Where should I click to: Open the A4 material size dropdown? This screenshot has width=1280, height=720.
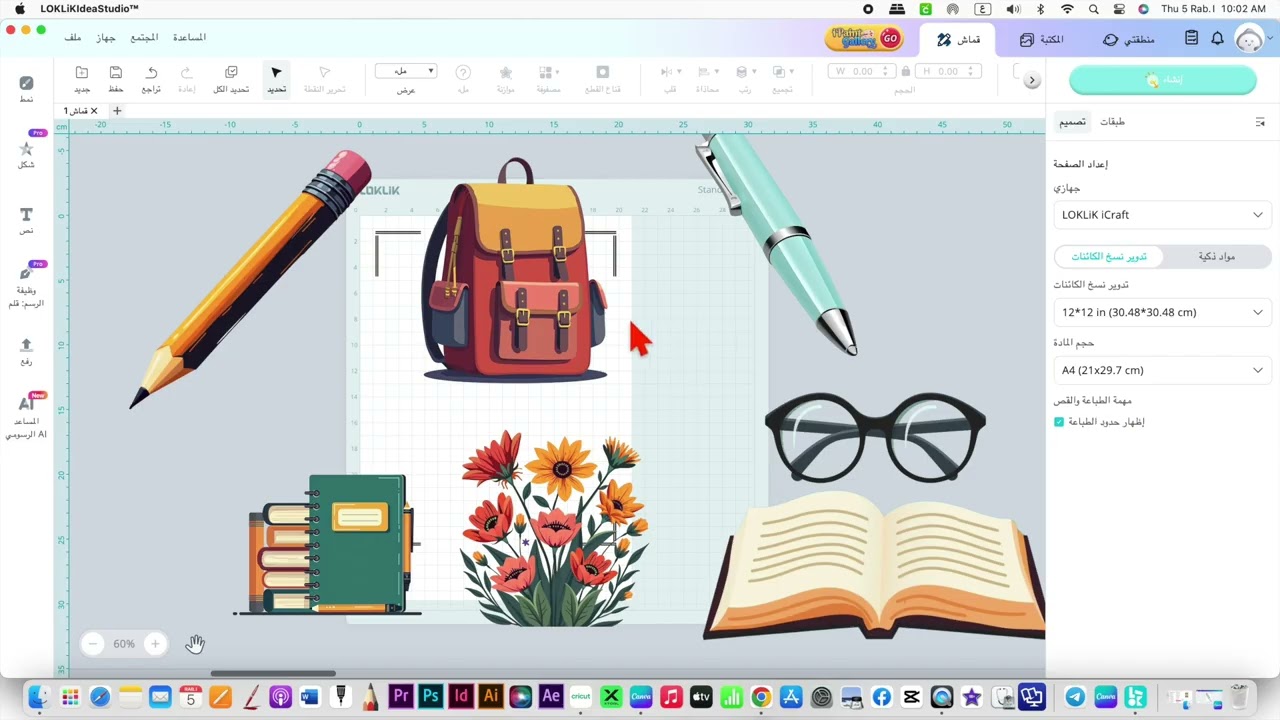[1162, 370]
